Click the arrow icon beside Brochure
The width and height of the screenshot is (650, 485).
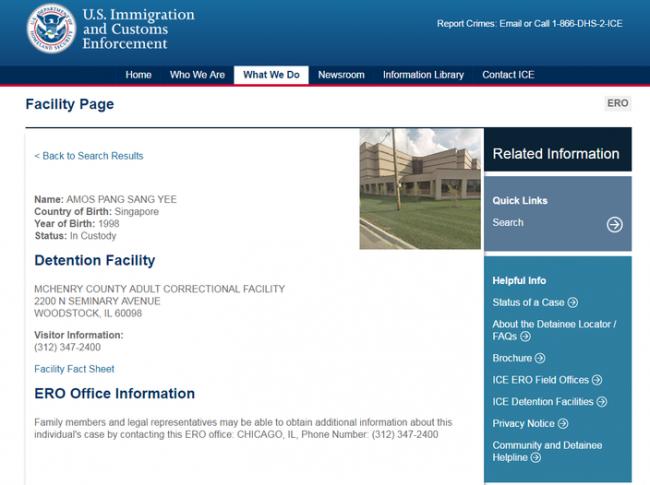(x=540, y=358)
